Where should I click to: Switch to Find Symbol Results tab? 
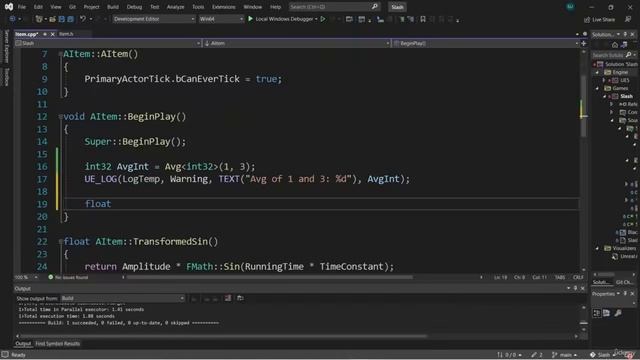58,344
